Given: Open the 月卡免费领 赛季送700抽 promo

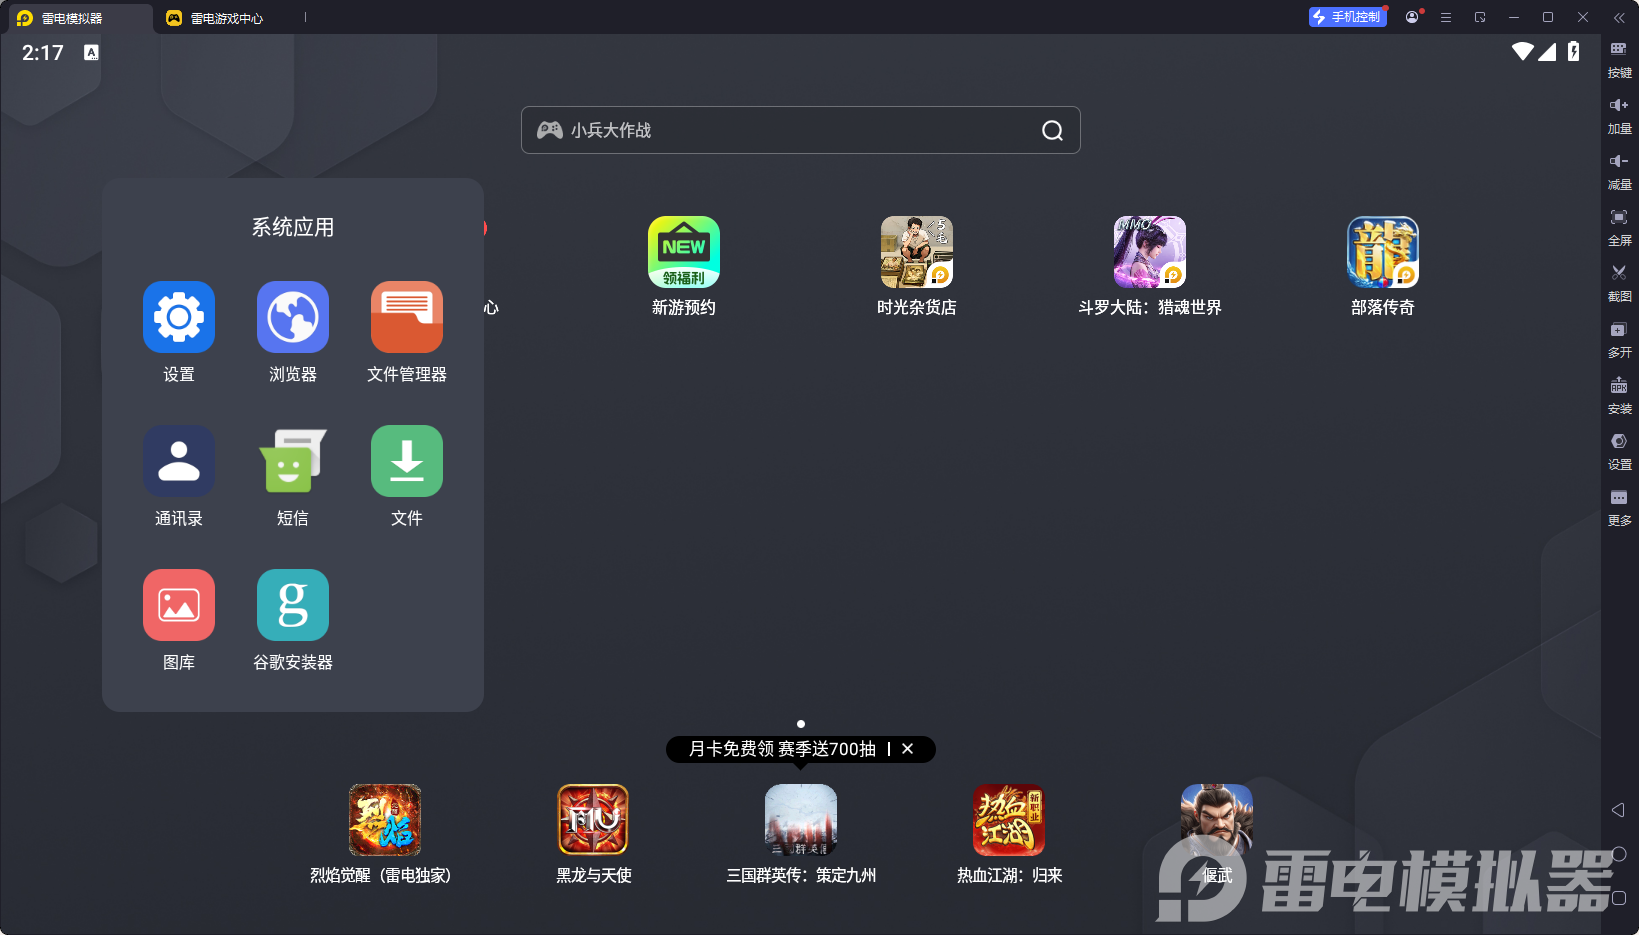Looking at the screenshot, I should [782, 749].
